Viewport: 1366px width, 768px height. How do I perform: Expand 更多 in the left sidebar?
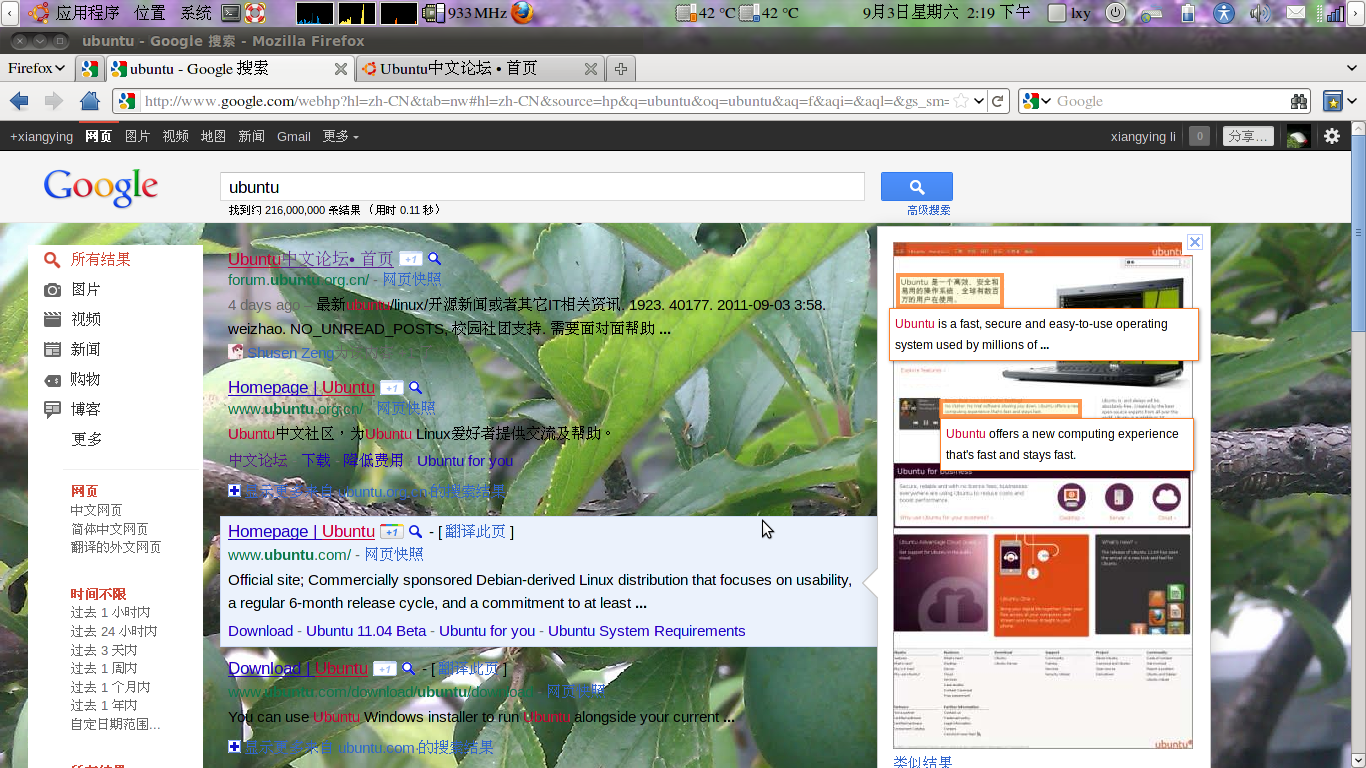pyautogui.click(x=86, y=439)
